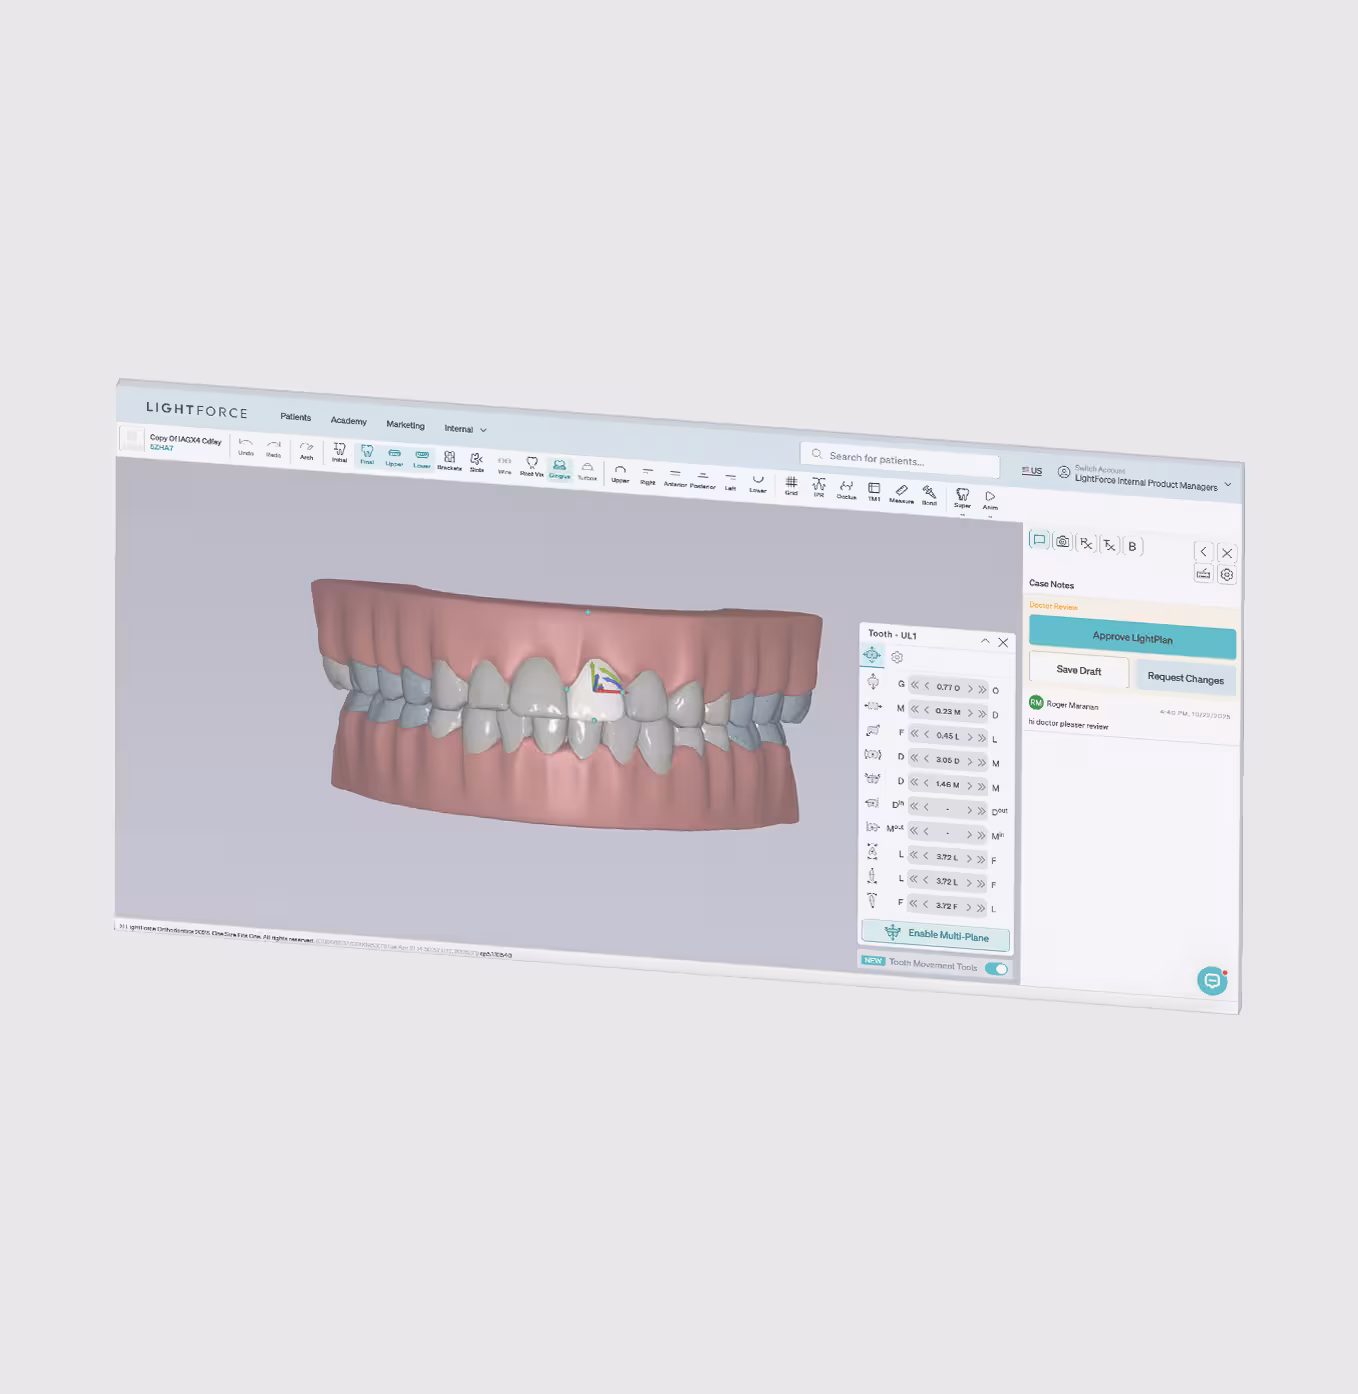Switch to Posterior view
Viewport: 1358px width, 1394px height.
703,480
